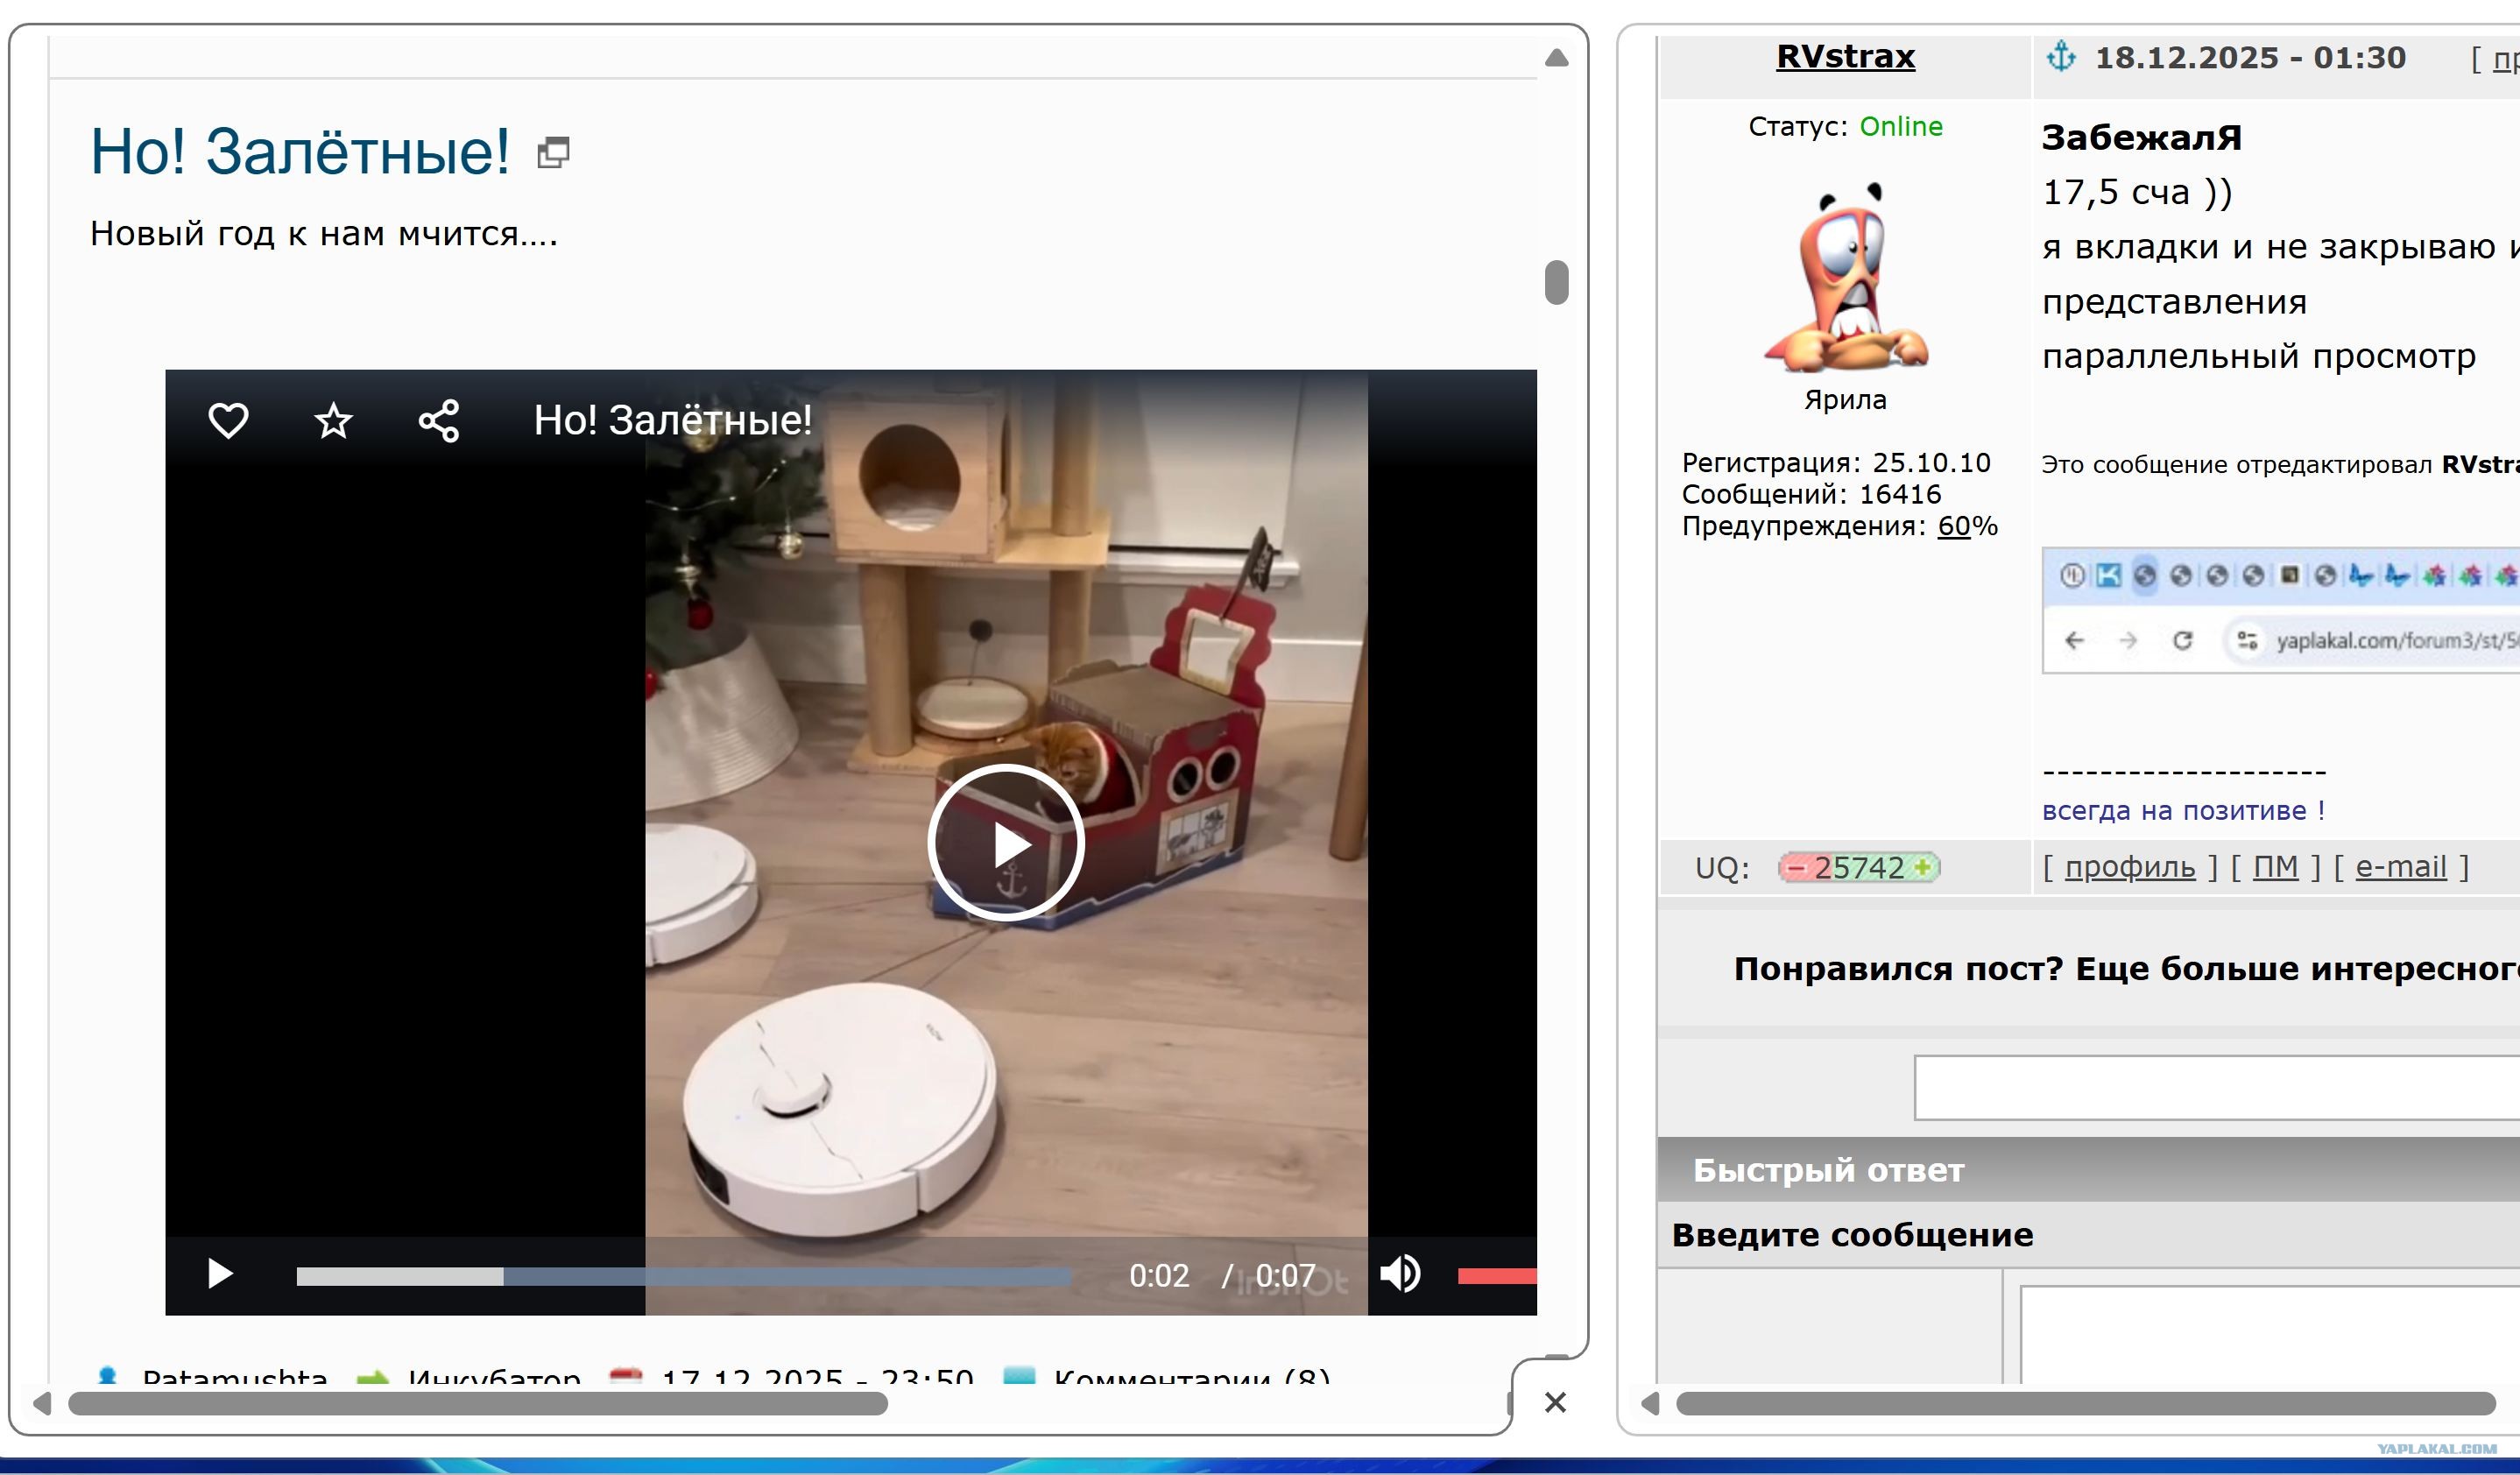
Task: Click the UQ rating value 25742
Action: [x=1859, y=867]
